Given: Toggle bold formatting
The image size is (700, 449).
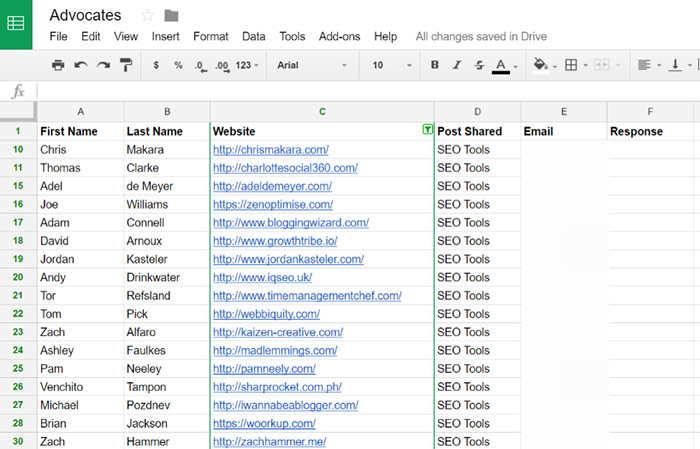Looking at the screenshot, I should click(x=434, y=65).
